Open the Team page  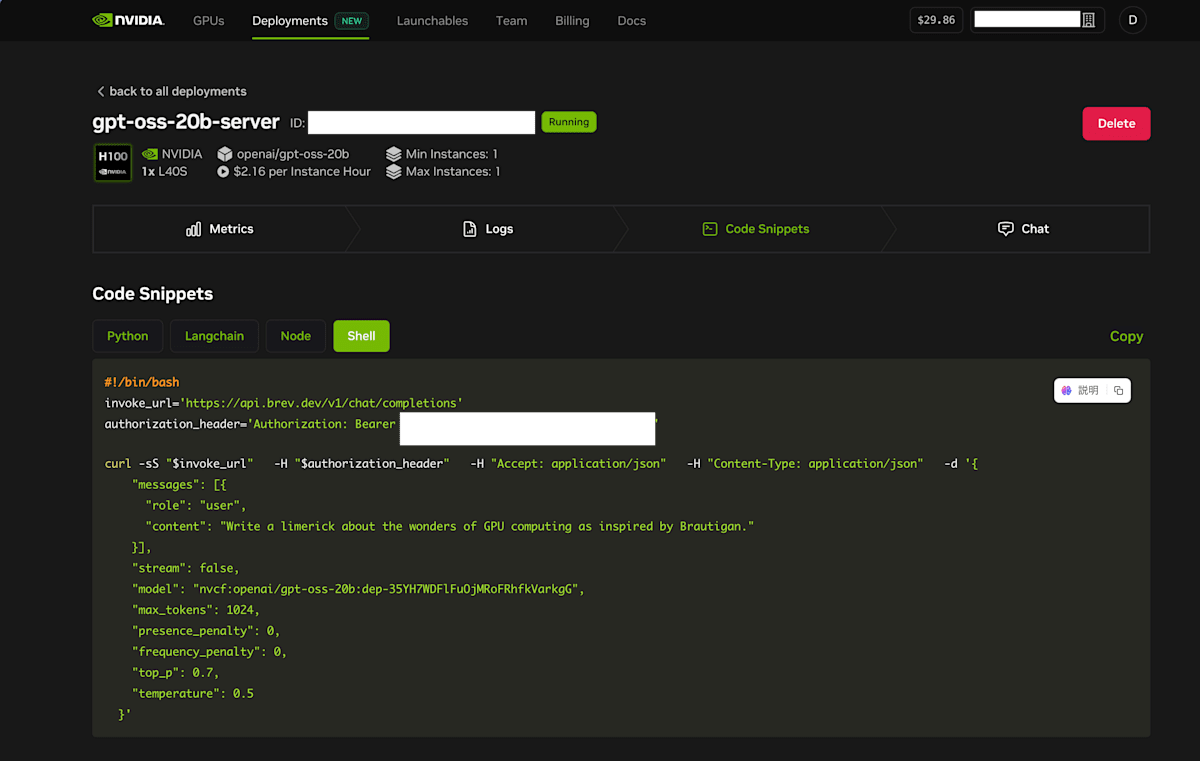511,20
